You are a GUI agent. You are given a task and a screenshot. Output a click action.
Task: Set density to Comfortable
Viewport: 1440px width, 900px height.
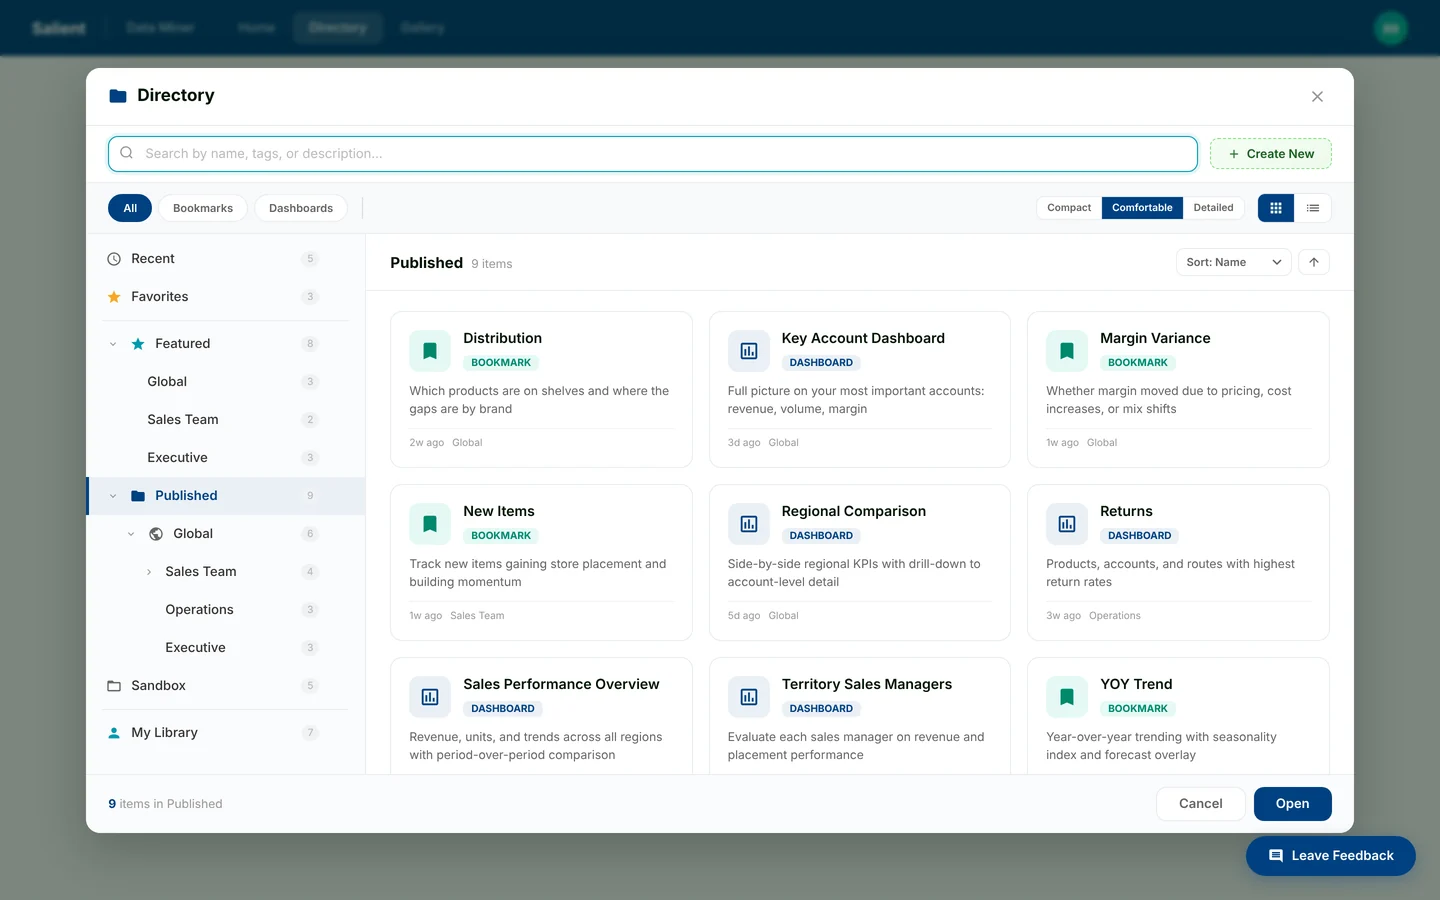coord(1142,208)
